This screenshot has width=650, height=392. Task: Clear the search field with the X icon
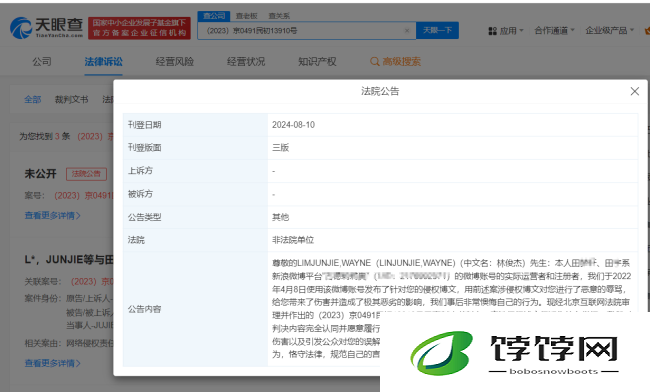point(407,31)
